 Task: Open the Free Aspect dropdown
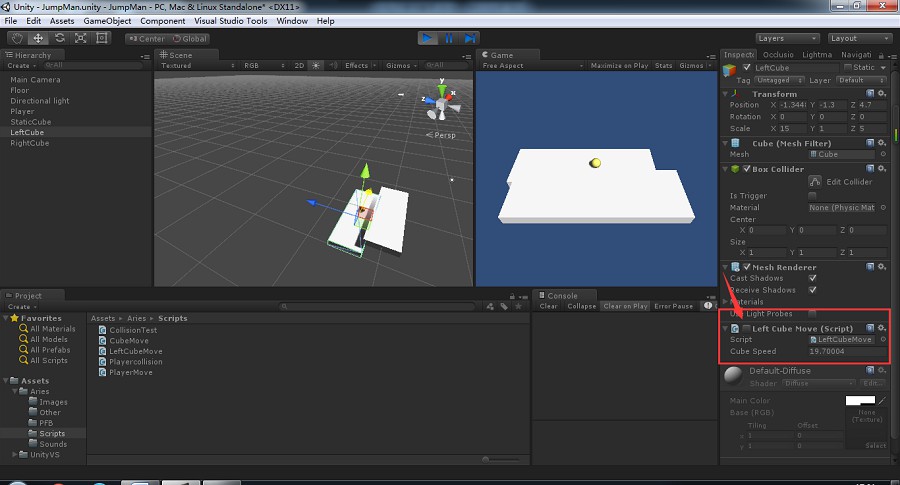point(532,65)
